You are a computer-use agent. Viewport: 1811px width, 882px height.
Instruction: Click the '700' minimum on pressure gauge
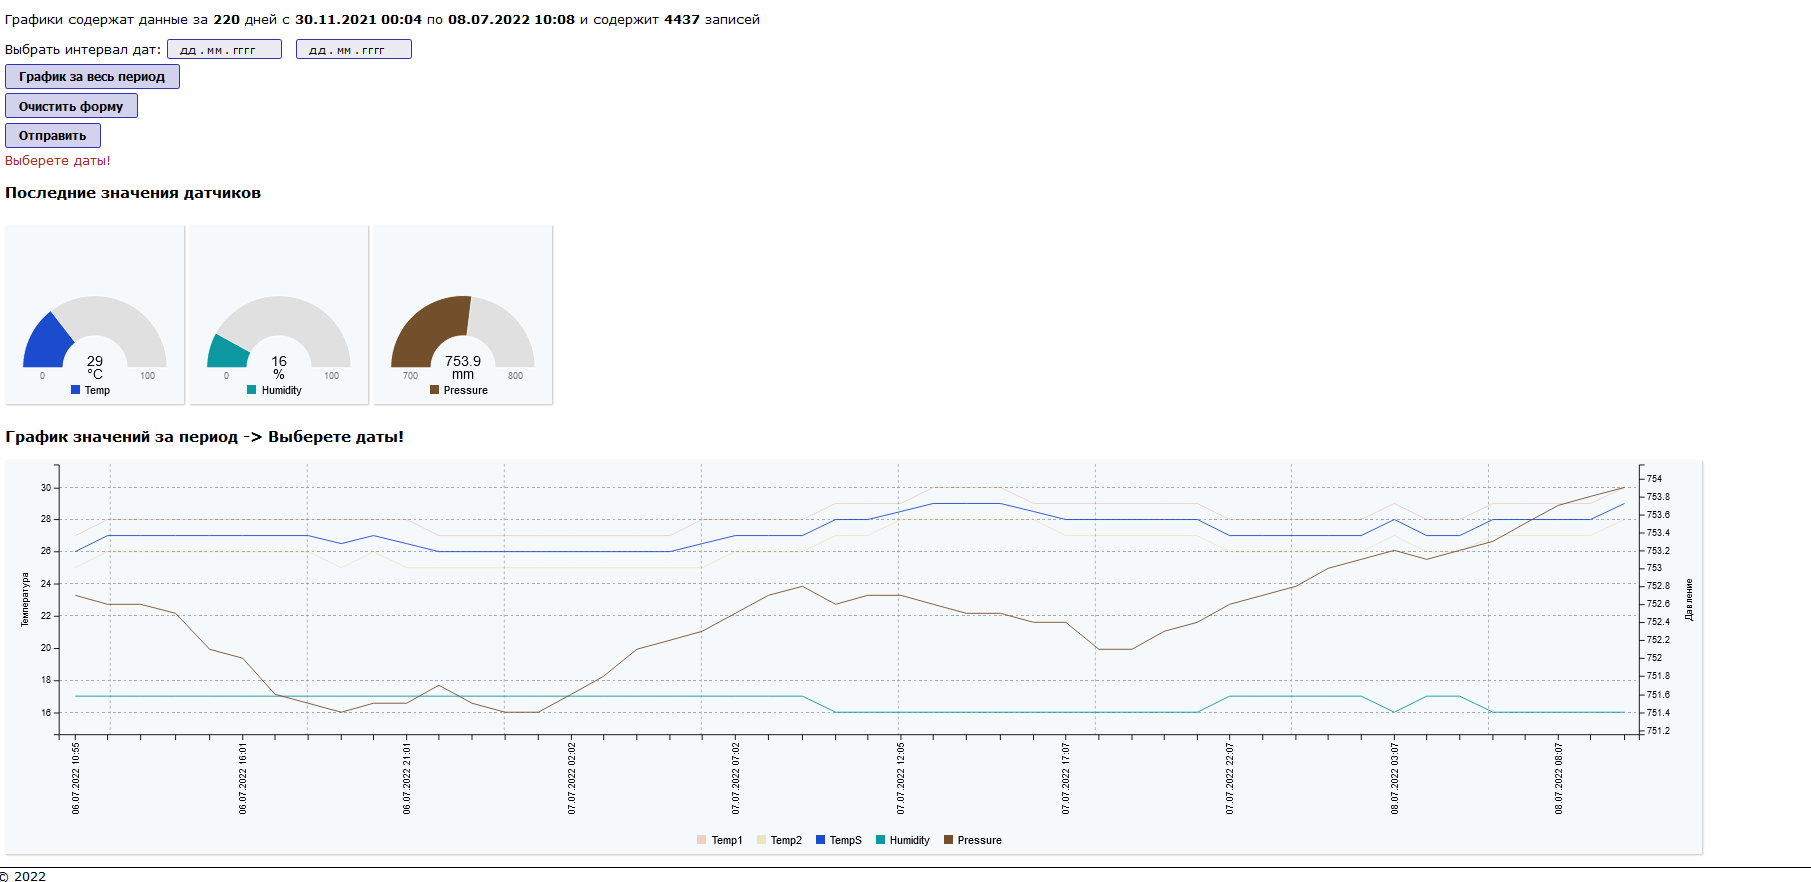coord(410,376)
